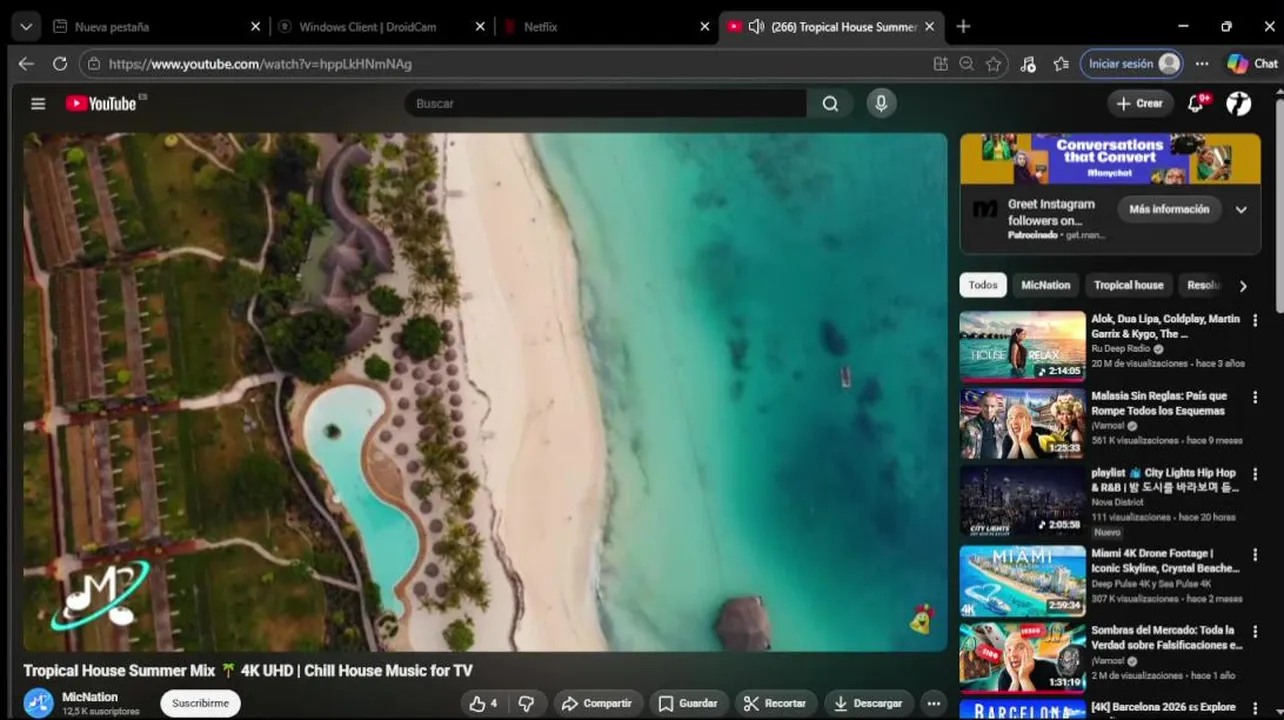Open options for Malasia Sin Reglas video
The width and height of the screenshot is (1284, 720).
1255,397
